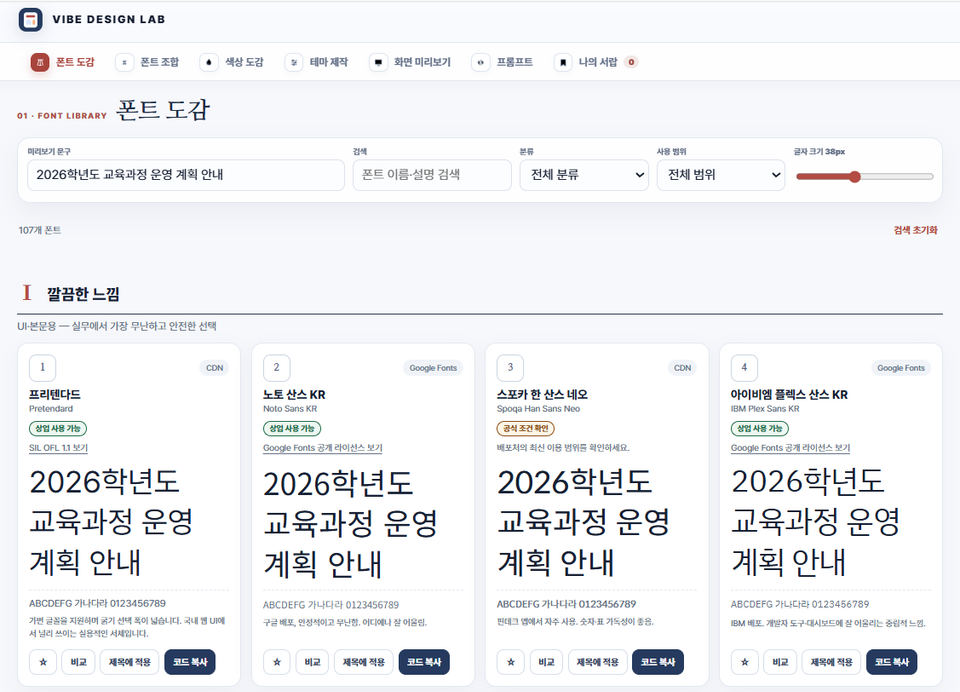Favorite 프리텐다드 with the star button
The width and height of the screenshot is (960, 692).
[43, 662]
